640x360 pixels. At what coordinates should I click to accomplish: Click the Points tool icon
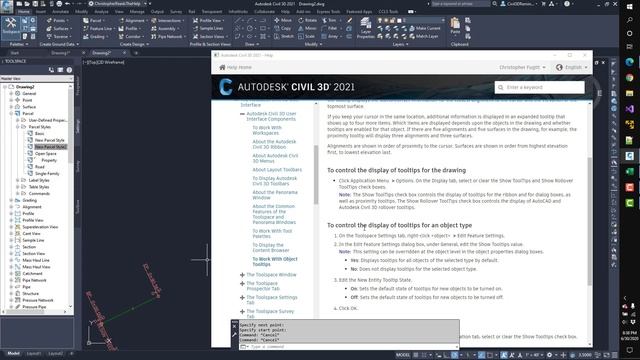click(x=49, y=20)
